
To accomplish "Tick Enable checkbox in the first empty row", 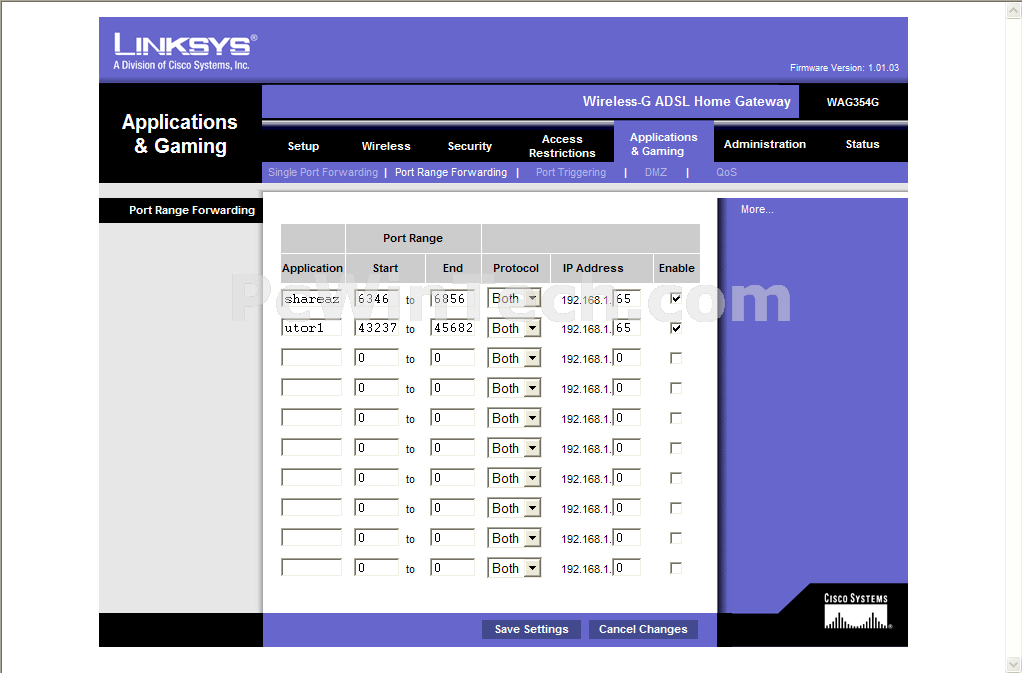I will [676, 358].
